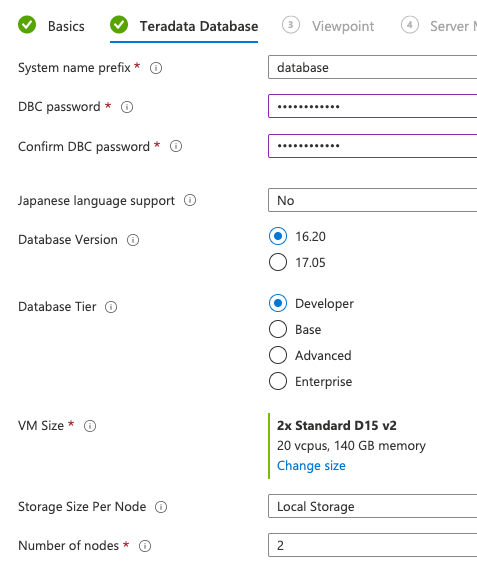Viewport: 477px width, 563px height.
Task: Click step 4 circle icon
Action: coord(409,25)
